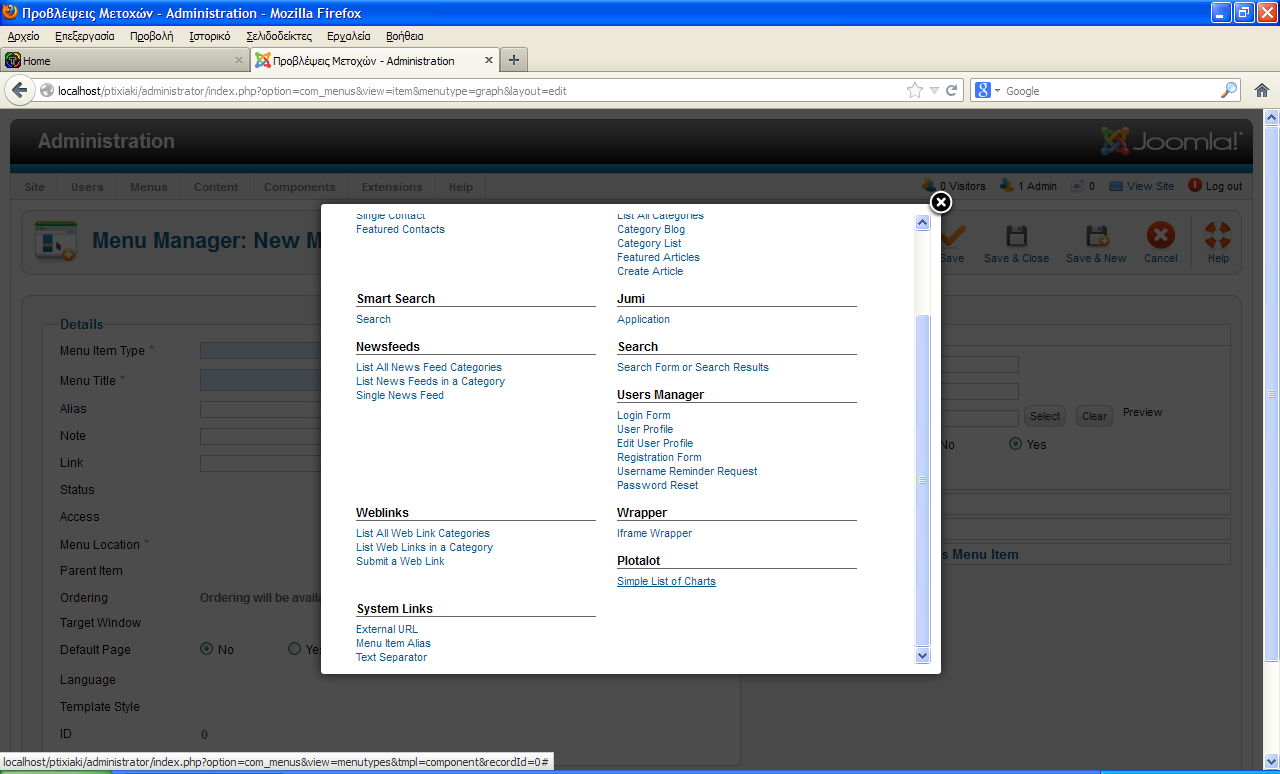Choose External URL system link
The image size is (1280, 774).
[387, 629]
